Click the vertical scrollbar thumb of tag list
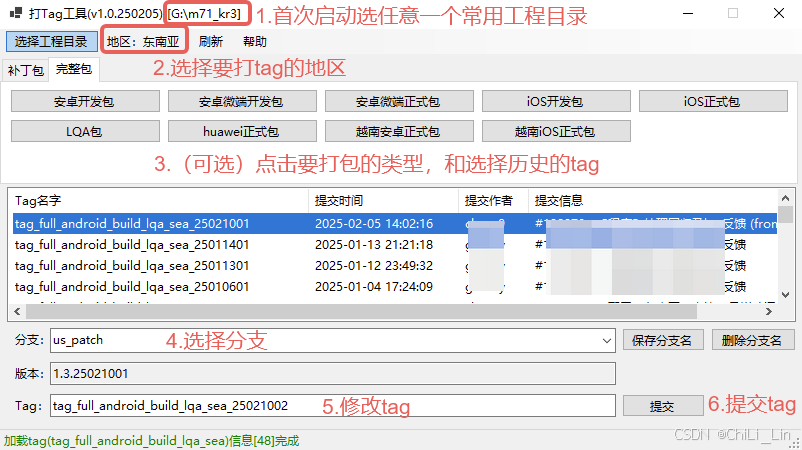This screenshot has height=450, width=802. pyautogui.click(x=786, y=214)
